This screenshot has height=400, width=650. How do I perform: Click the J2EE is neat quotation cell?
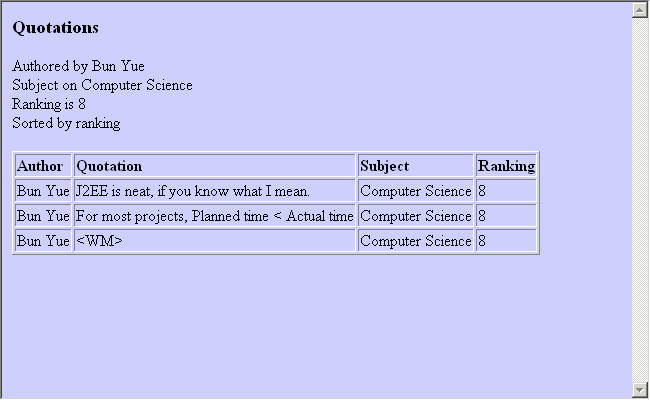tap(215, 191)
